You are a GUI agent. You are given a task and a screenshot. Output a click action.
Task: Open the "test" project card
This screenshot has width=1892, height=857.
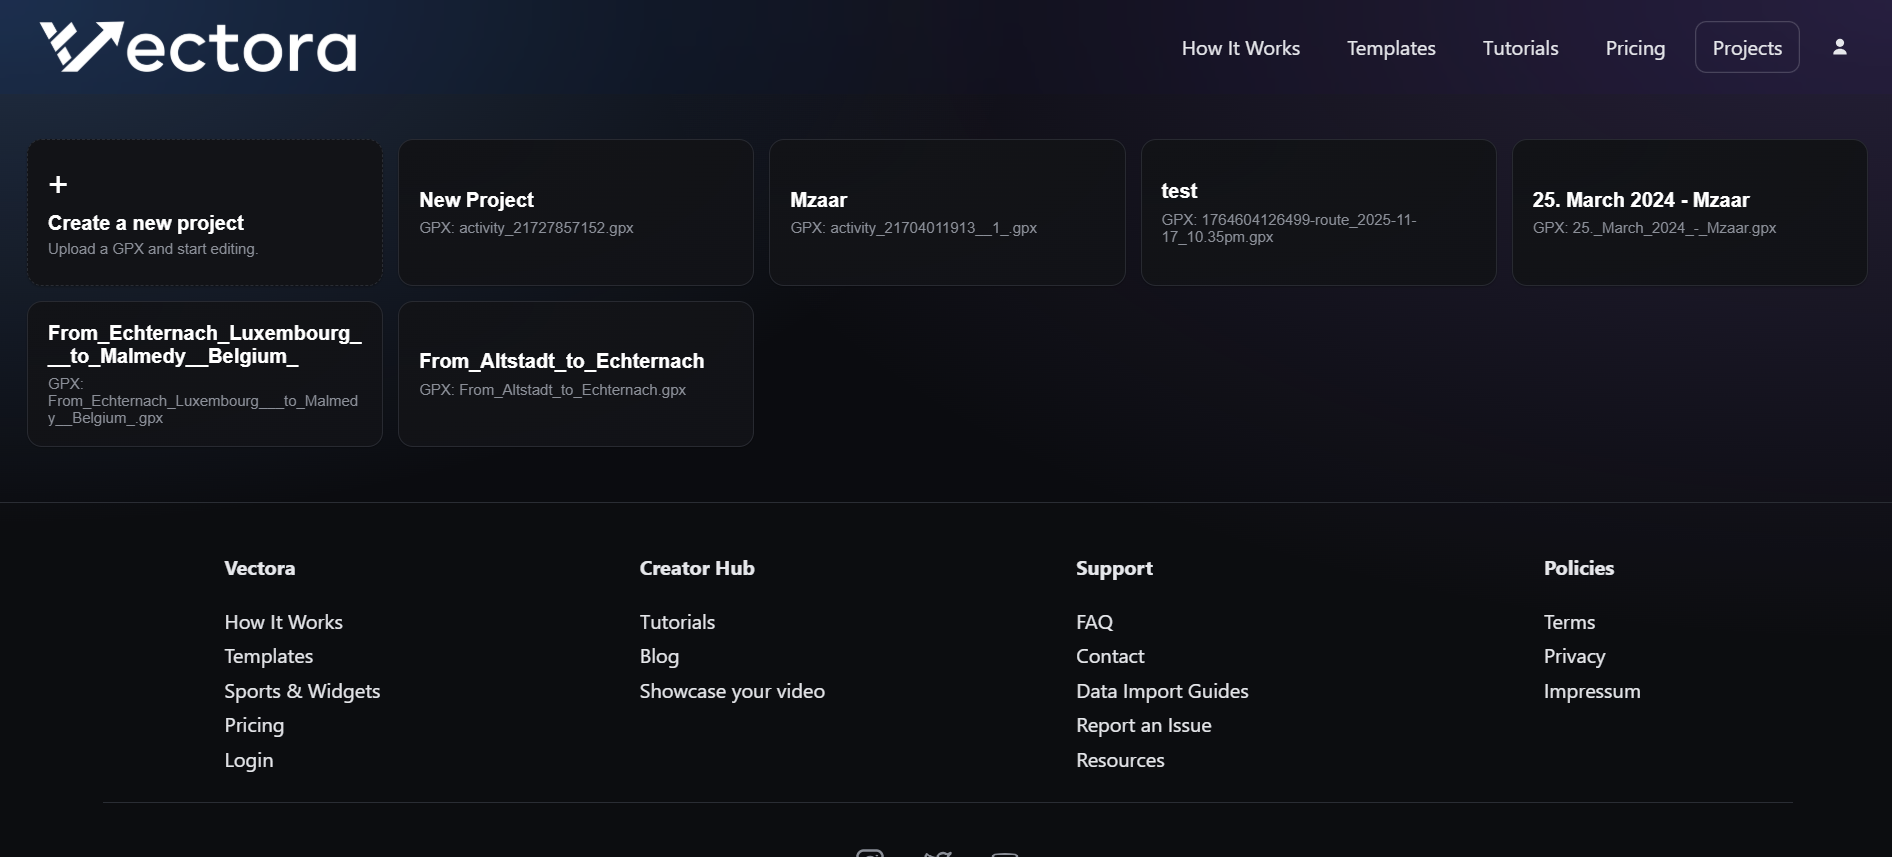pos(1317,212)
